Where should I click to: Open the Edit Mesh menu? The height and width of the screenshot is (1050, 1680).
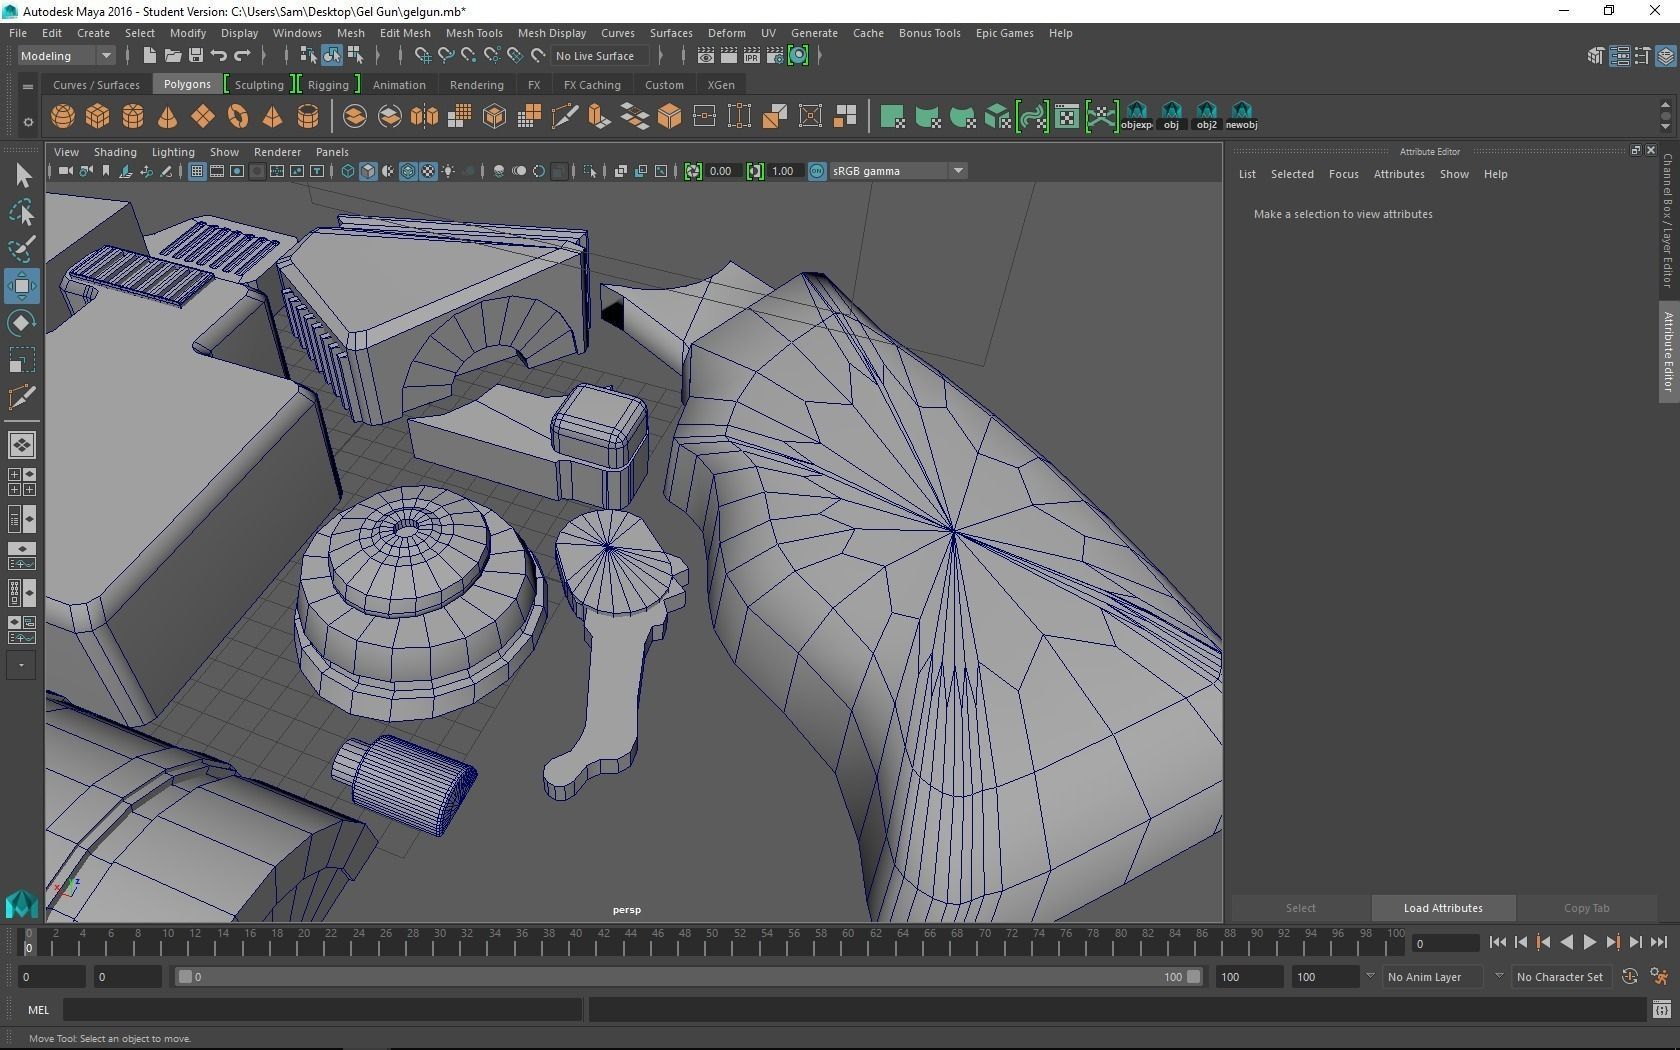[x=405, y=33]
